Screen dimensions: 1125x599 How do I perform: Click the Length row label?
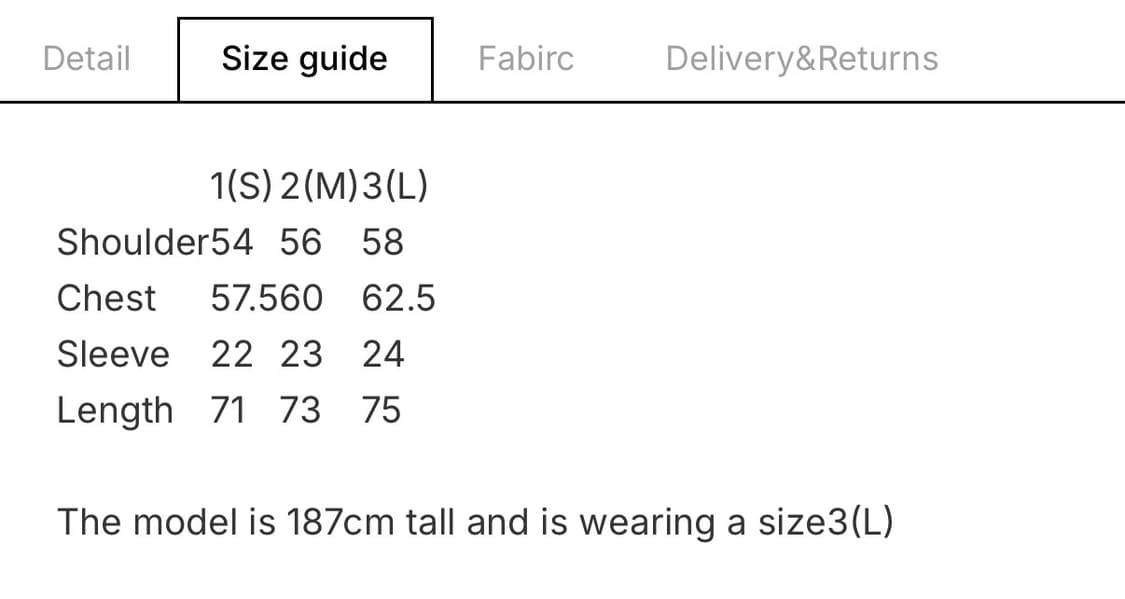[115, 410]
